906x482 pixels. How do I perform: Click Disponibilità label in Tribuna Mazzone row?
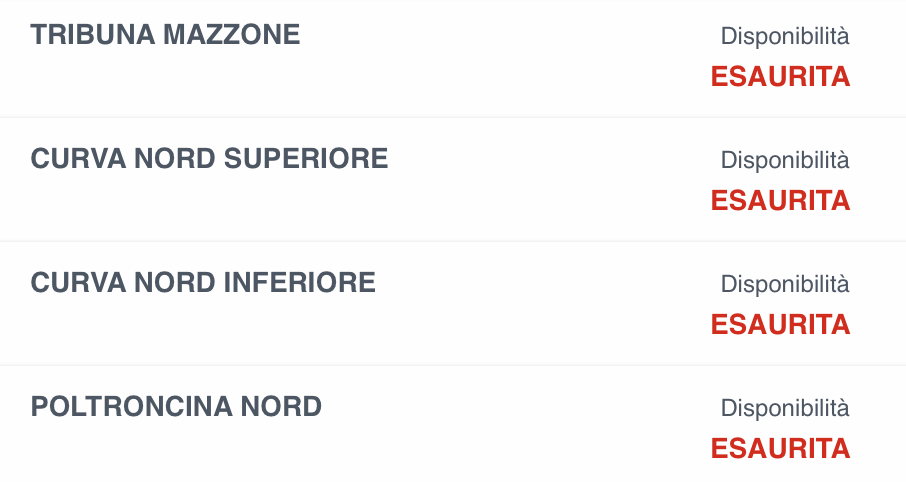[x=785, y=37]
